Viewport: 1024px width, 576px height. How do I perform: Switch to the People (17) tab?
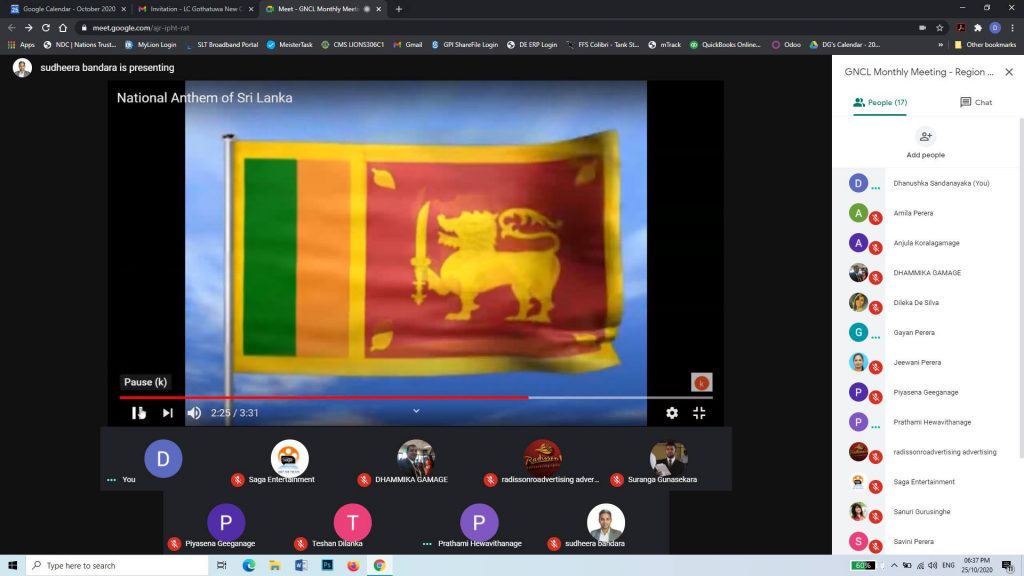880,103
